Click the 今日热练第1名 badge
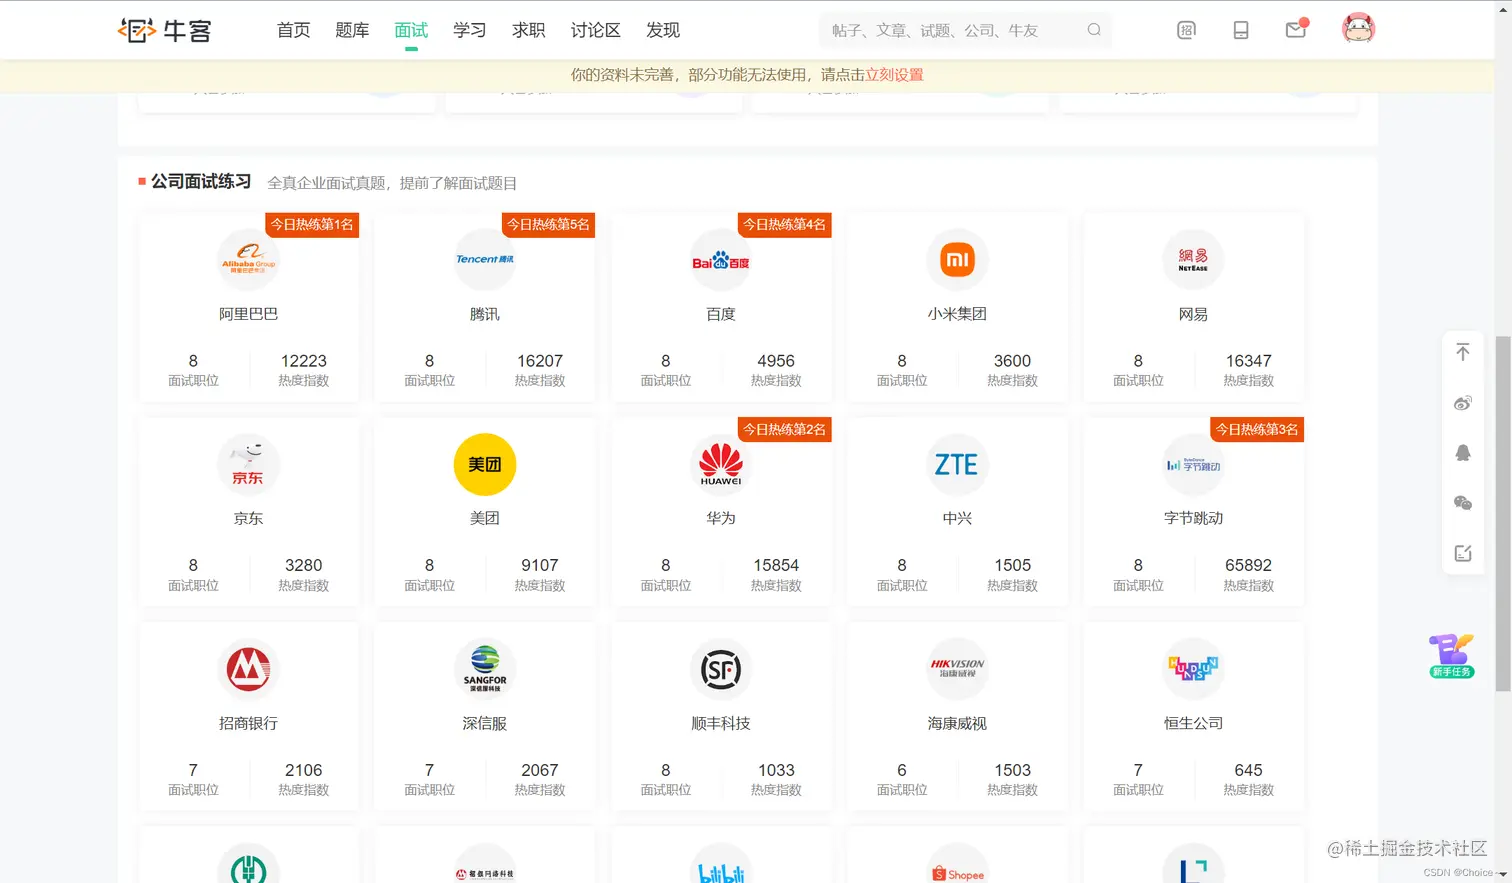 pos(312,225)
